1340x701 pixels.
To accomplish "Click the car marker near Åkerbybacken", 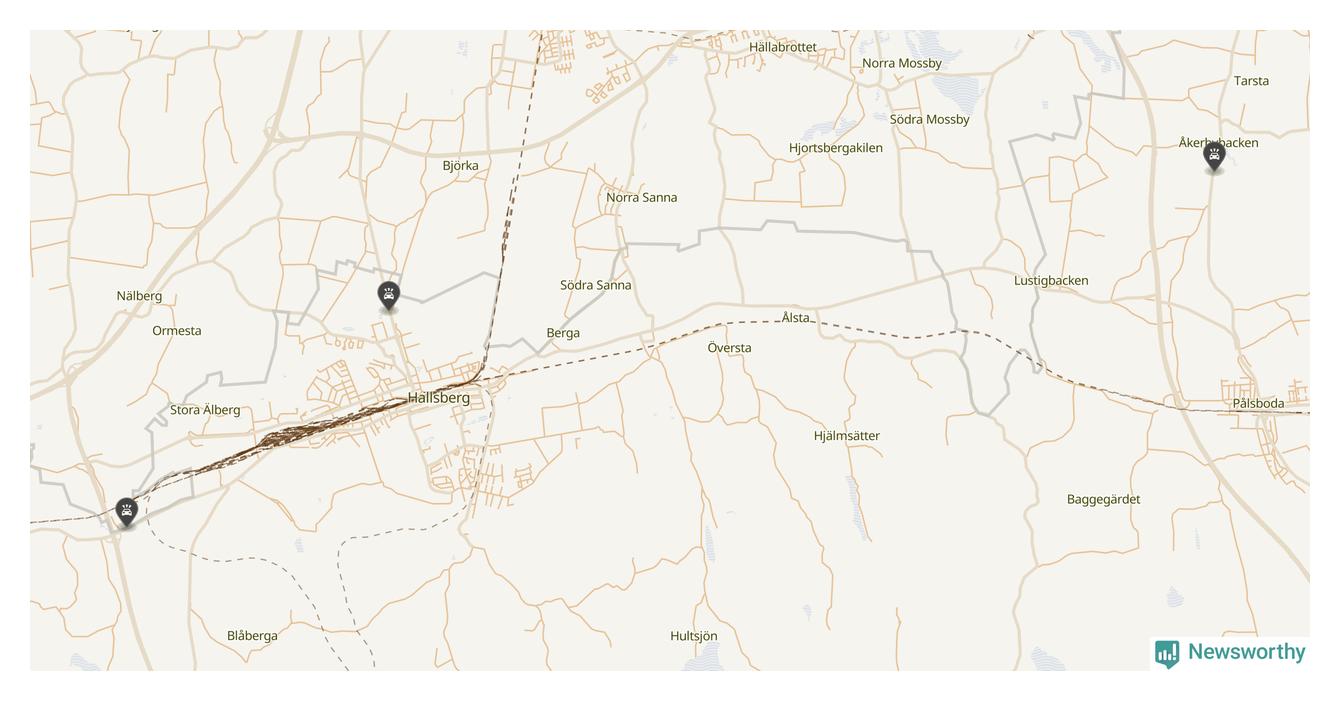I will 1214,156.
